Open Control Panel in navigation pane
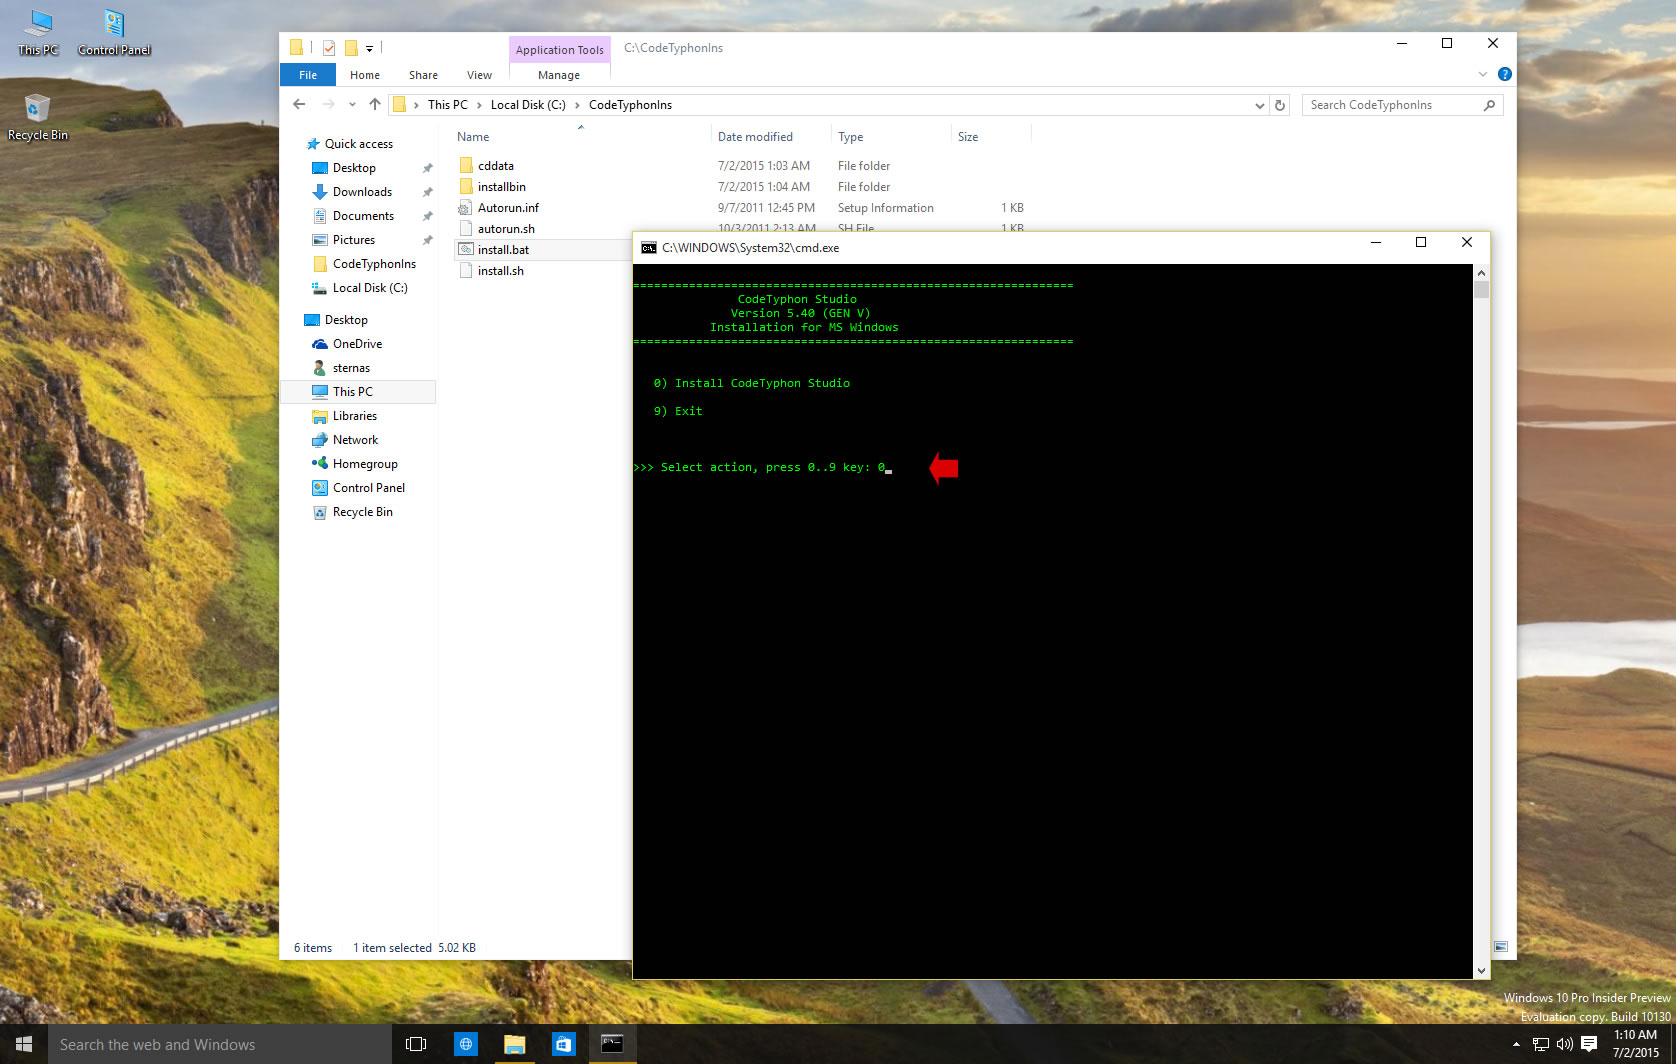Screen dimensions: 1676x1064 369,488
